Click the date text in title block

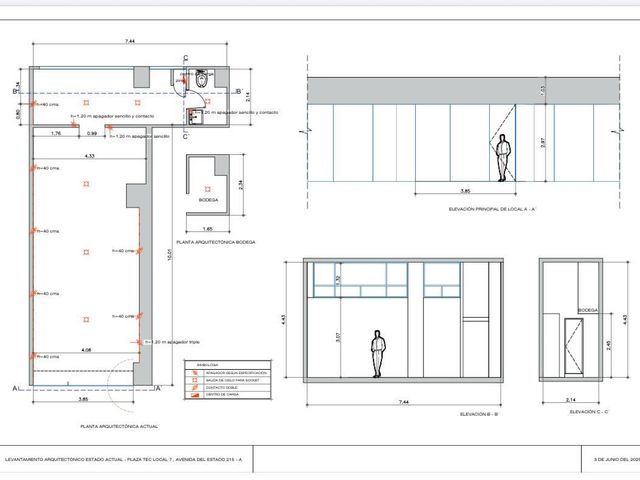point(617,459)
